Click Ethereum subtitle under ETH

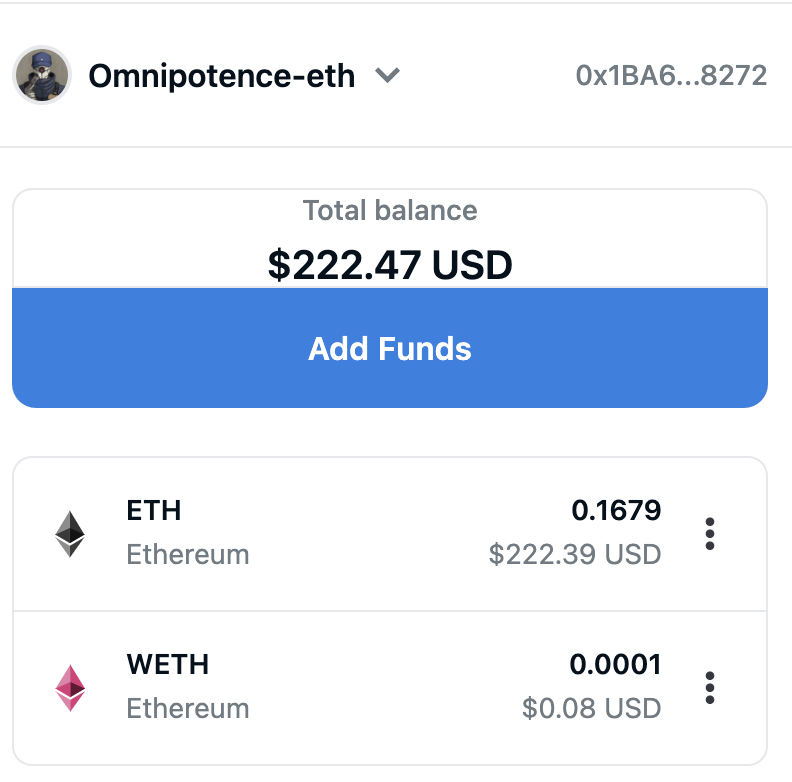[188, 555]
